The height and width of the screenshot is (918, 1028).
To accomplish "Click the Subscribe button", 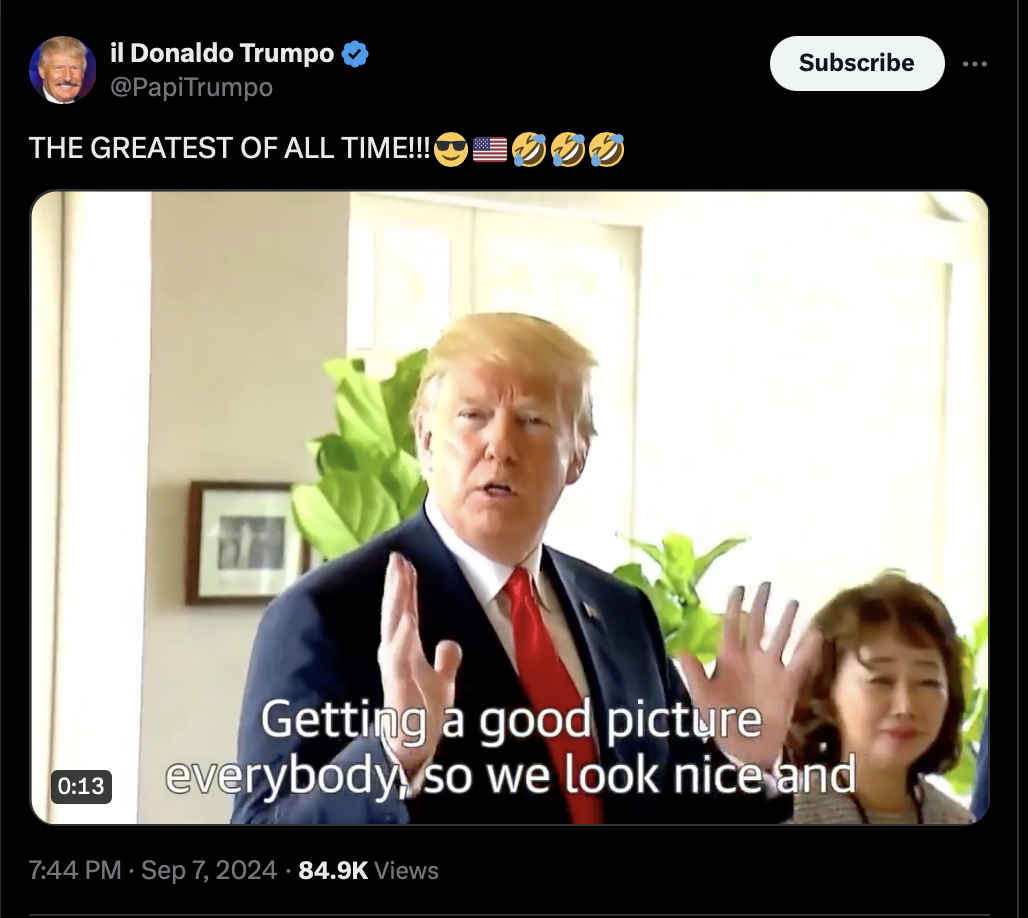I will [x=857, y=63].
